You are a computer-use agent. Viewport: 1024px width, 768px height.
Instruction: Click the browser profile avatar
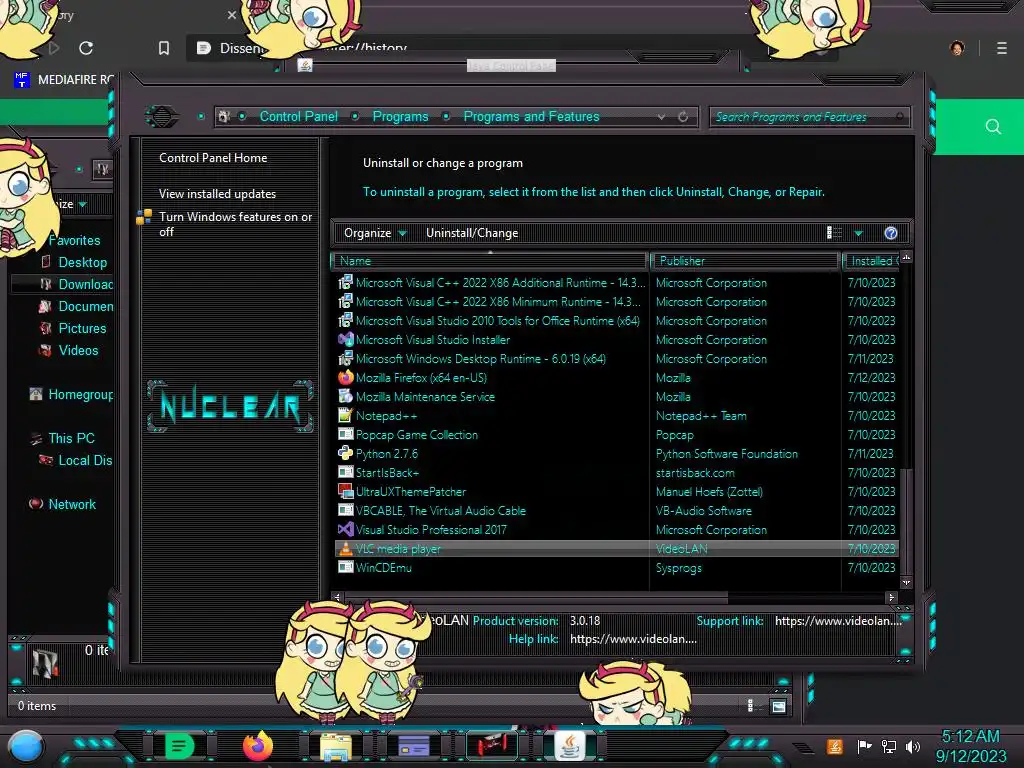pyautogui.click(x=957, y=48)
